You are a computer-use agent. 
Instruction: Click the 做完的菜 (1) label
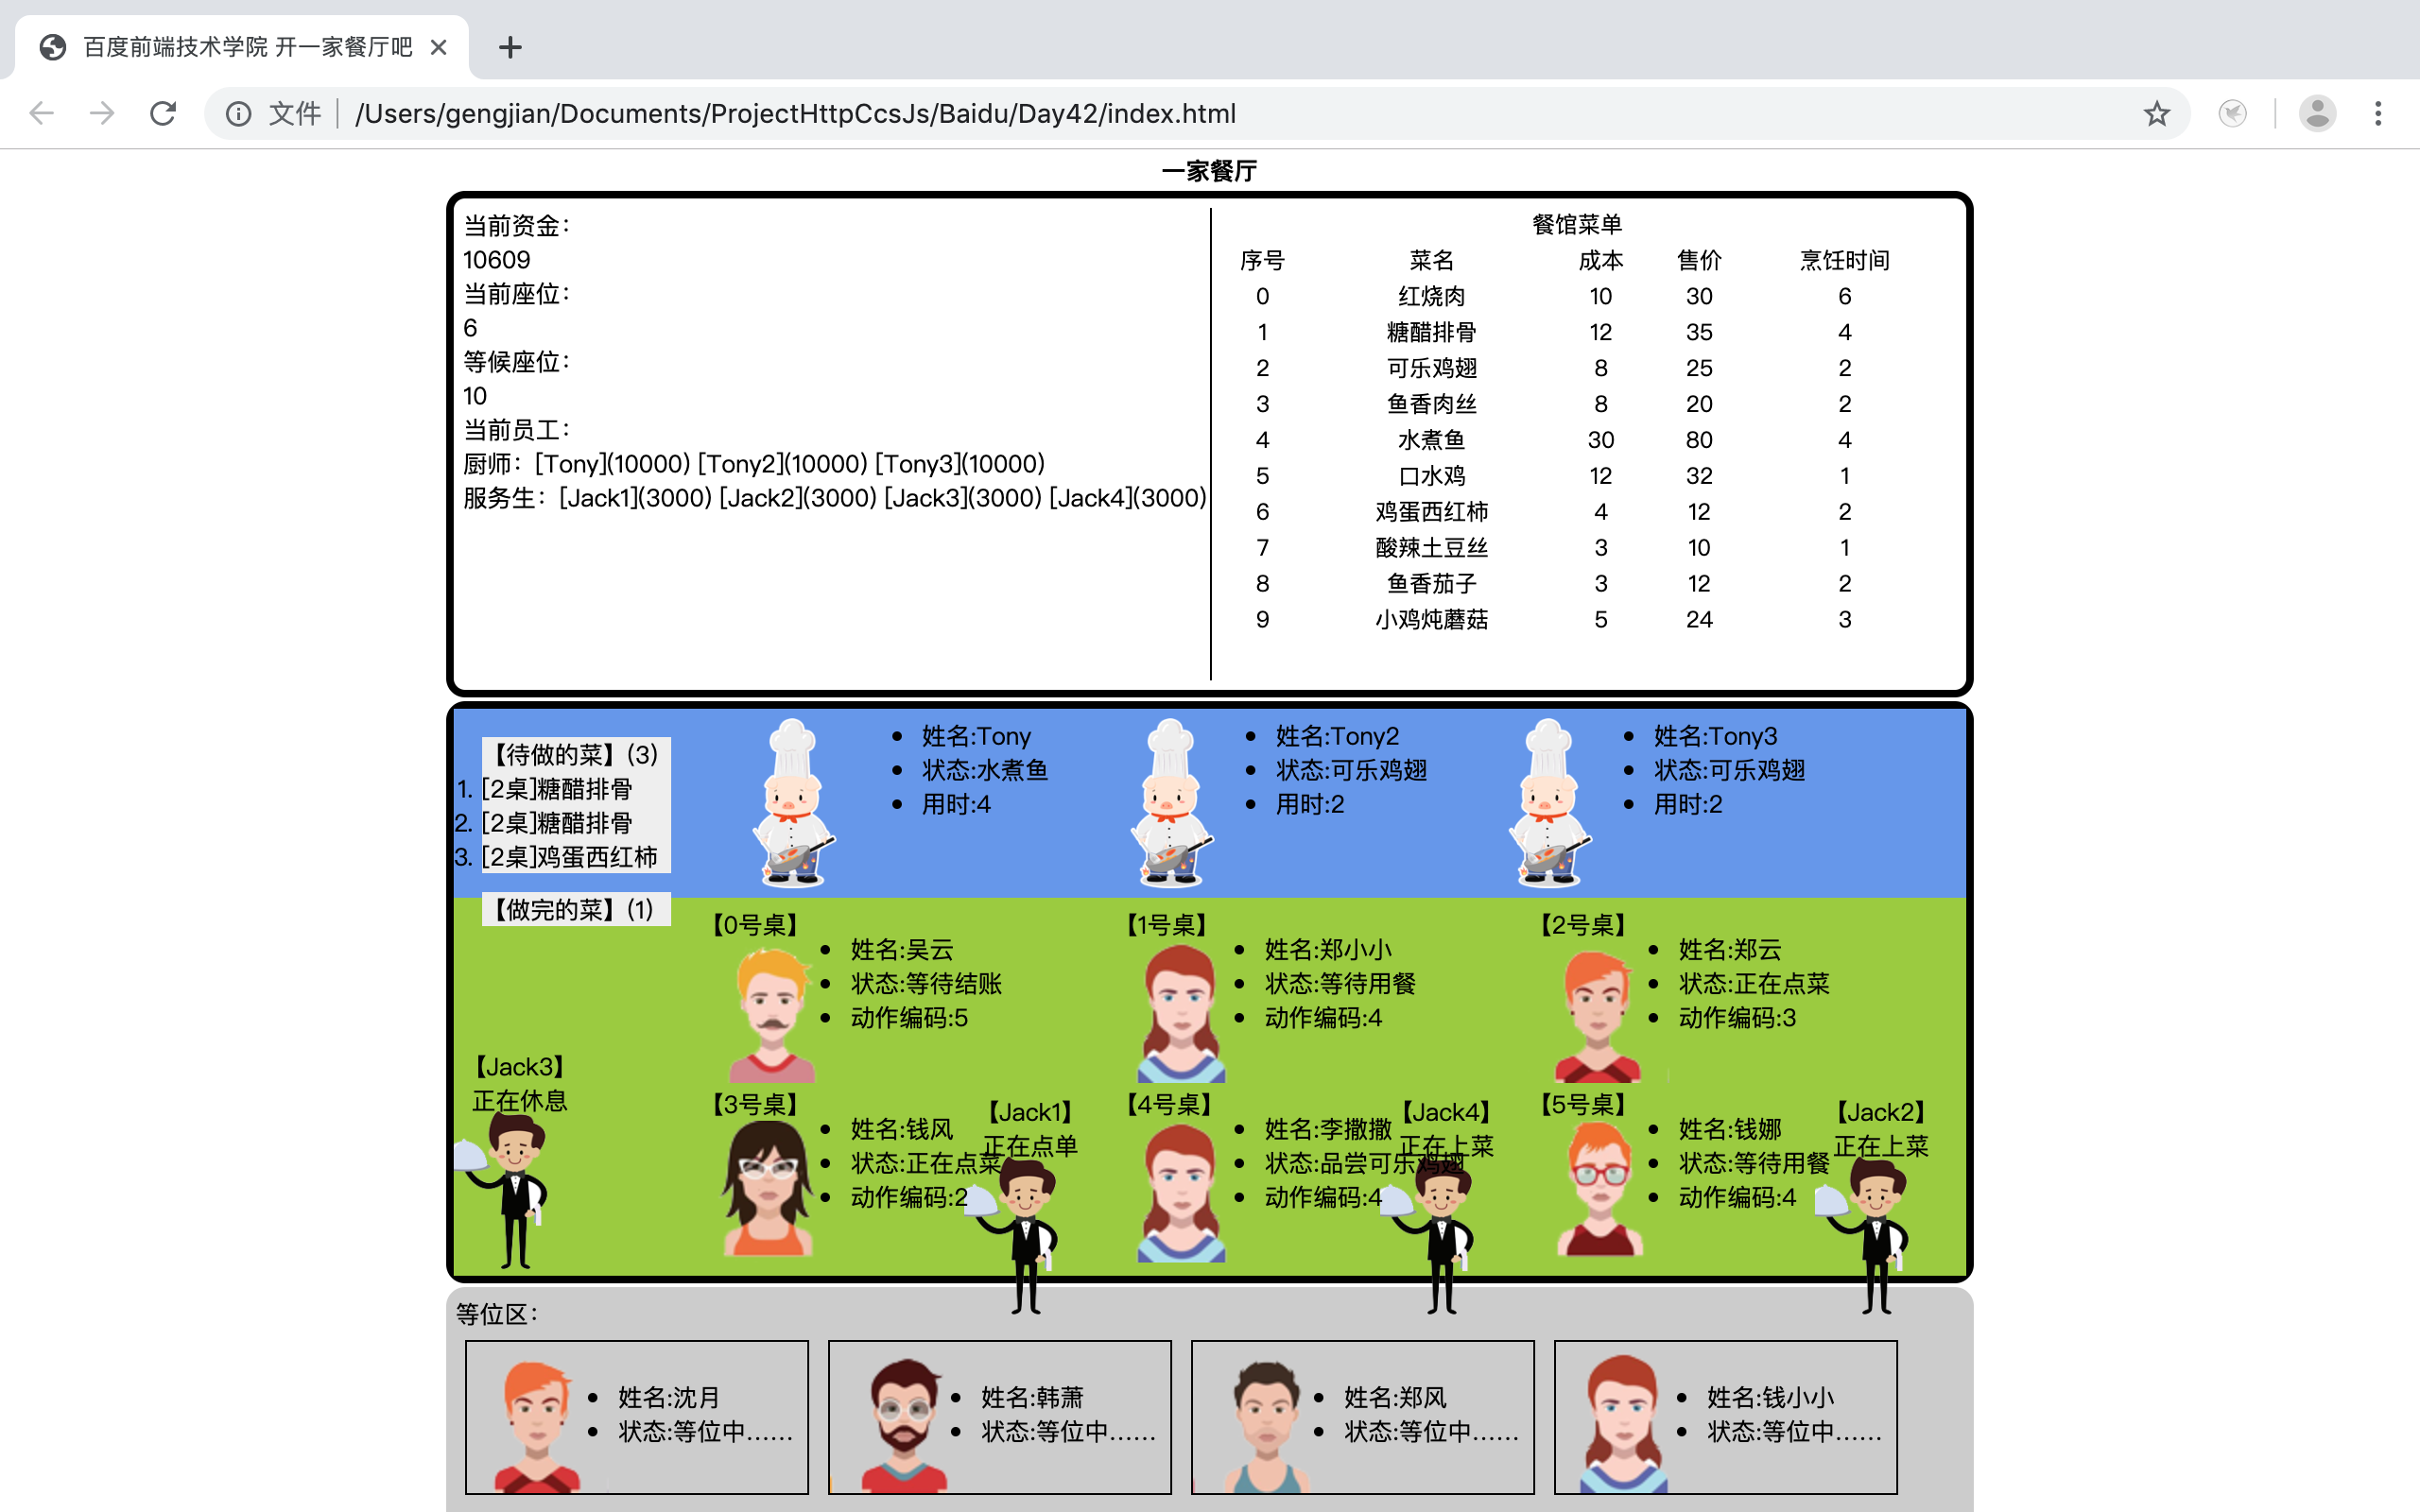(575, 909)
